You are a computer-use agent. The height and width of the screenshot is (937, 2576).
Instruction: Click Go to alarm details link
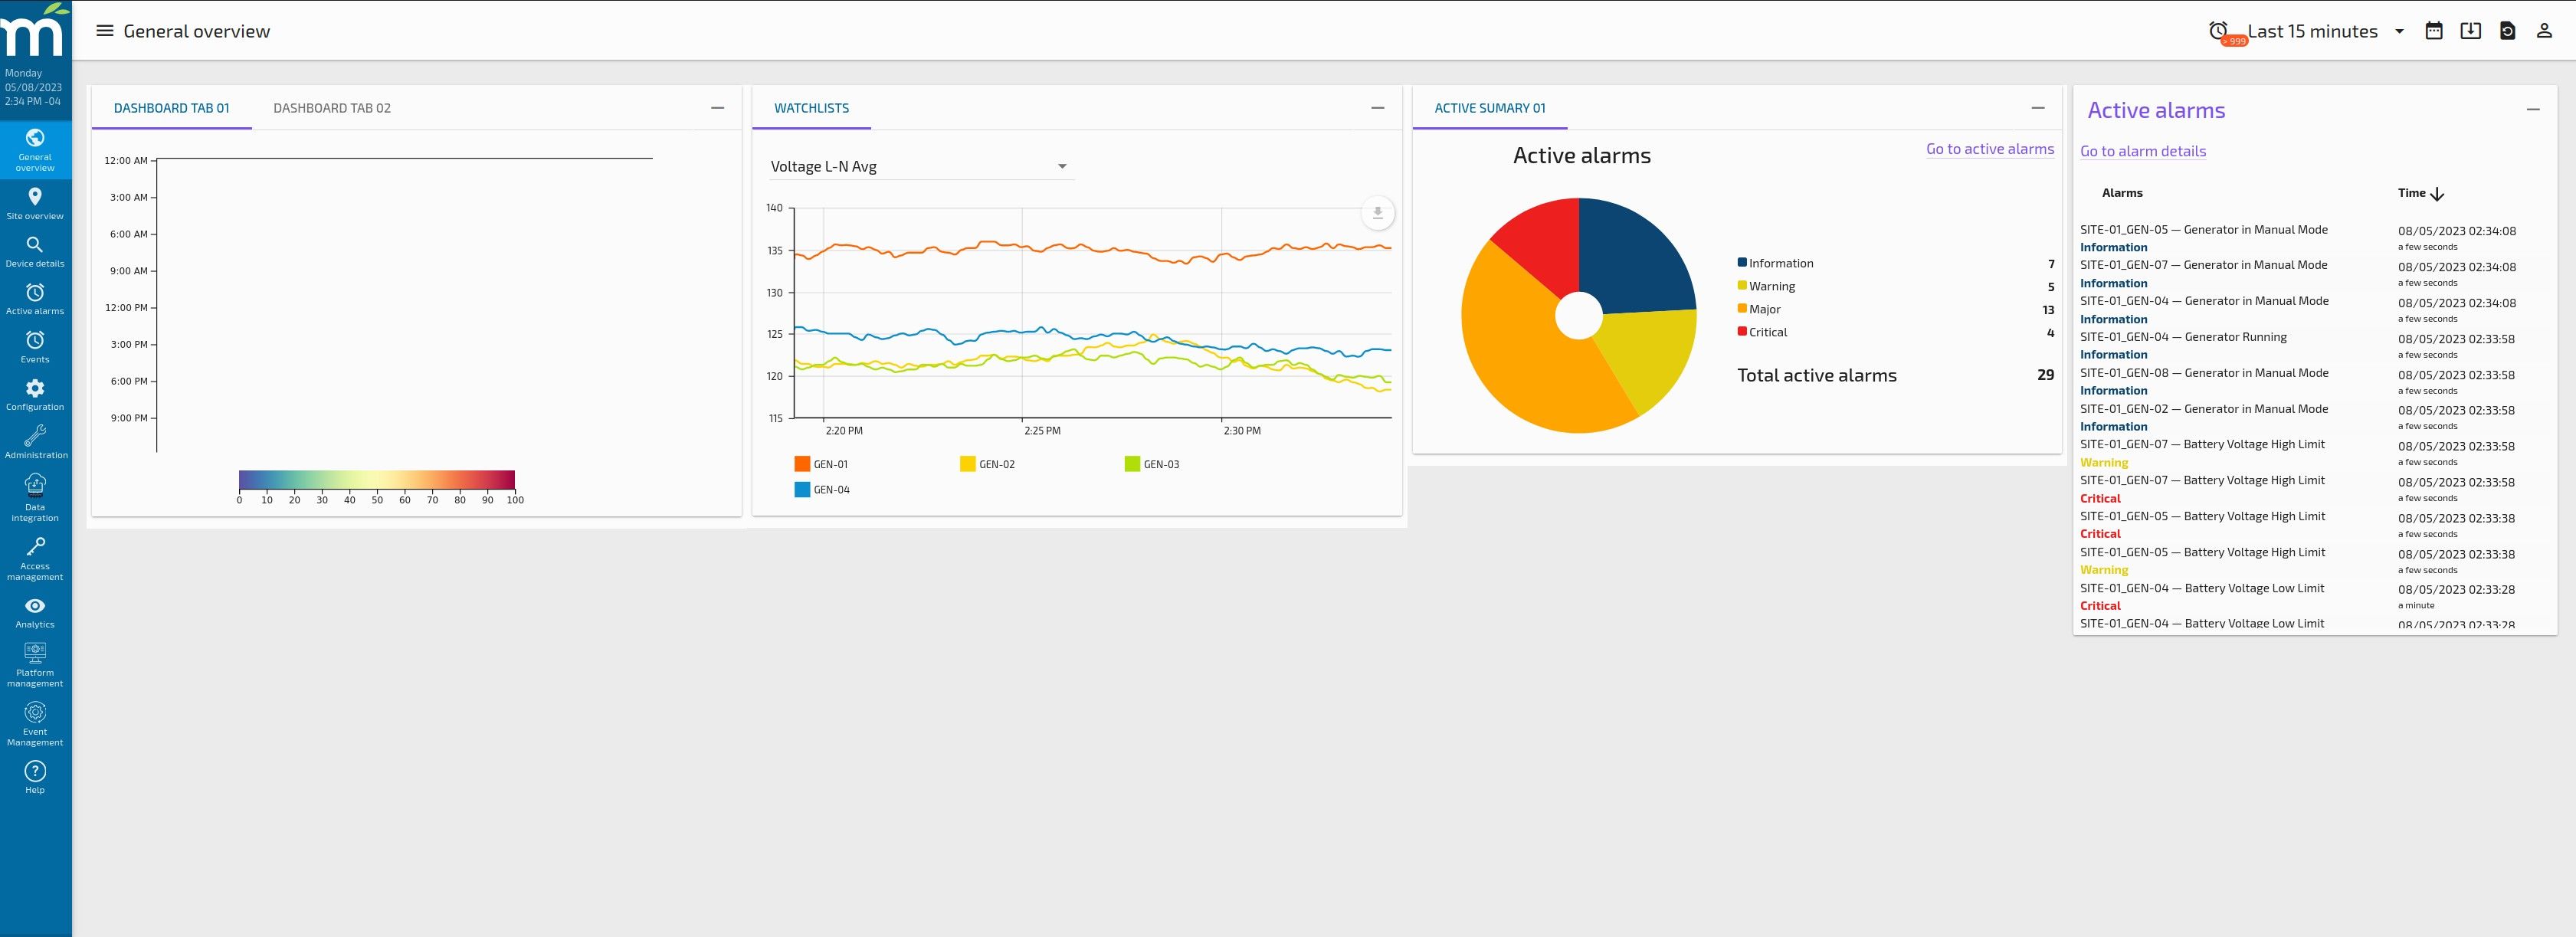(x=2142, y=151)
